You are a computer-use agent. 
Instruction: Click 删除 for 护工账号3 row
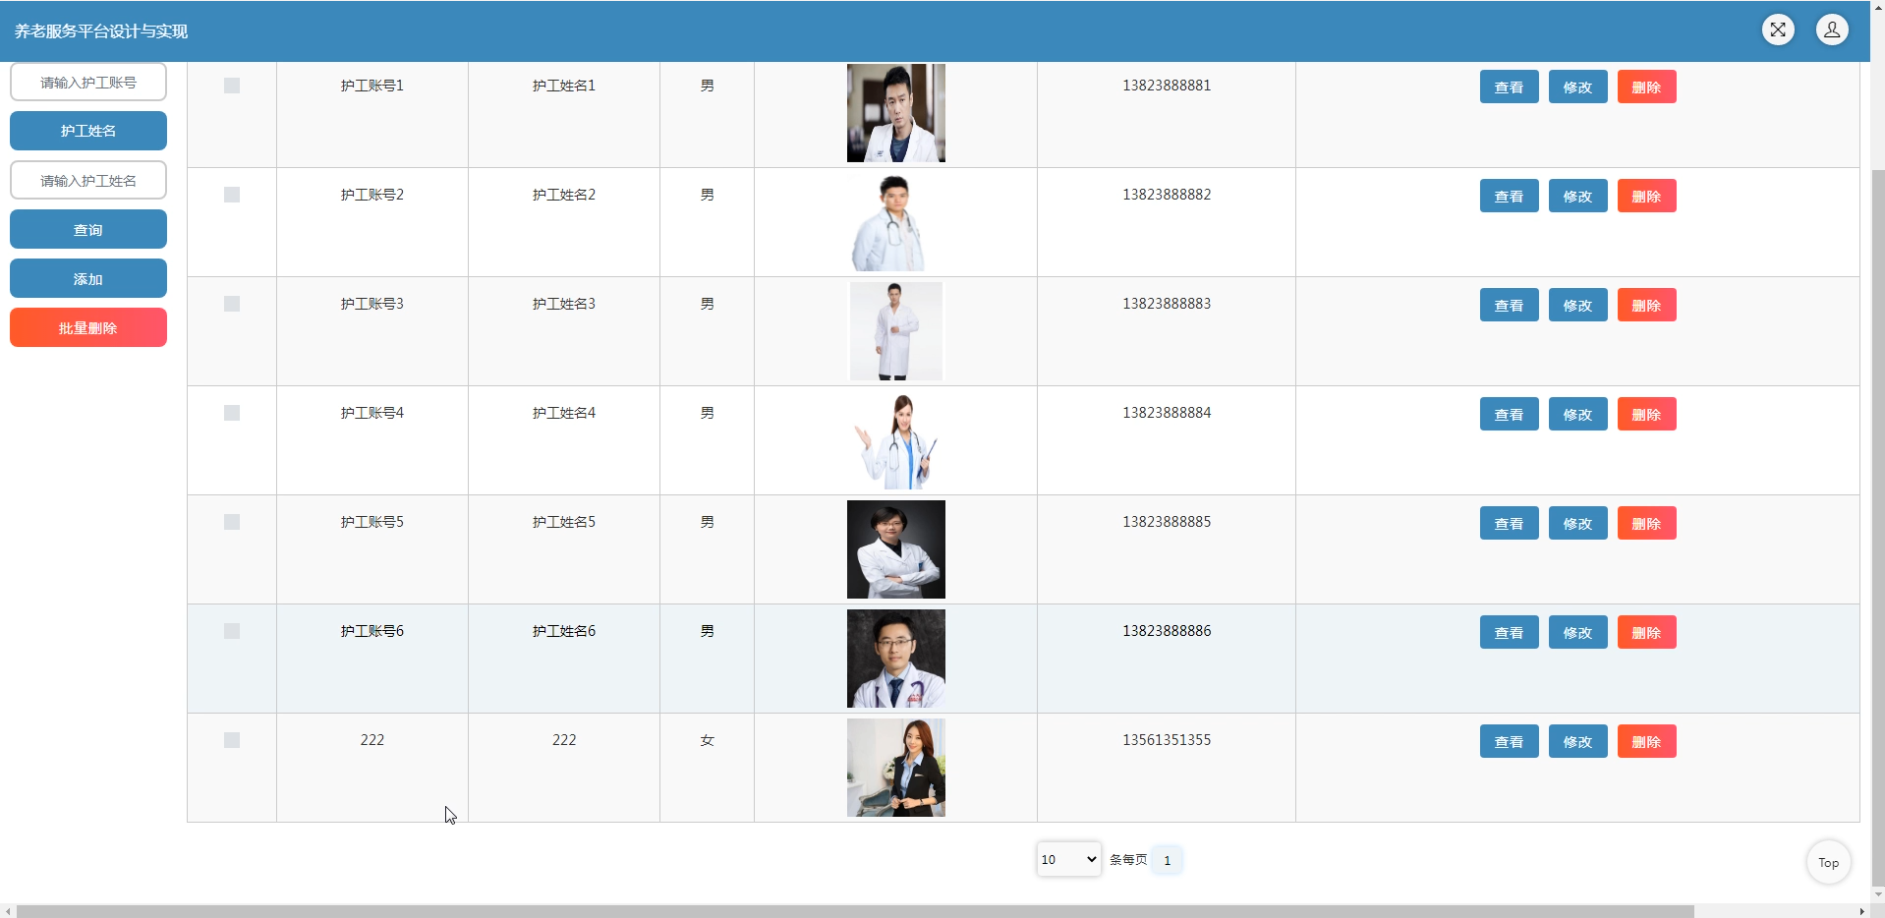[x=1647, y=305]
